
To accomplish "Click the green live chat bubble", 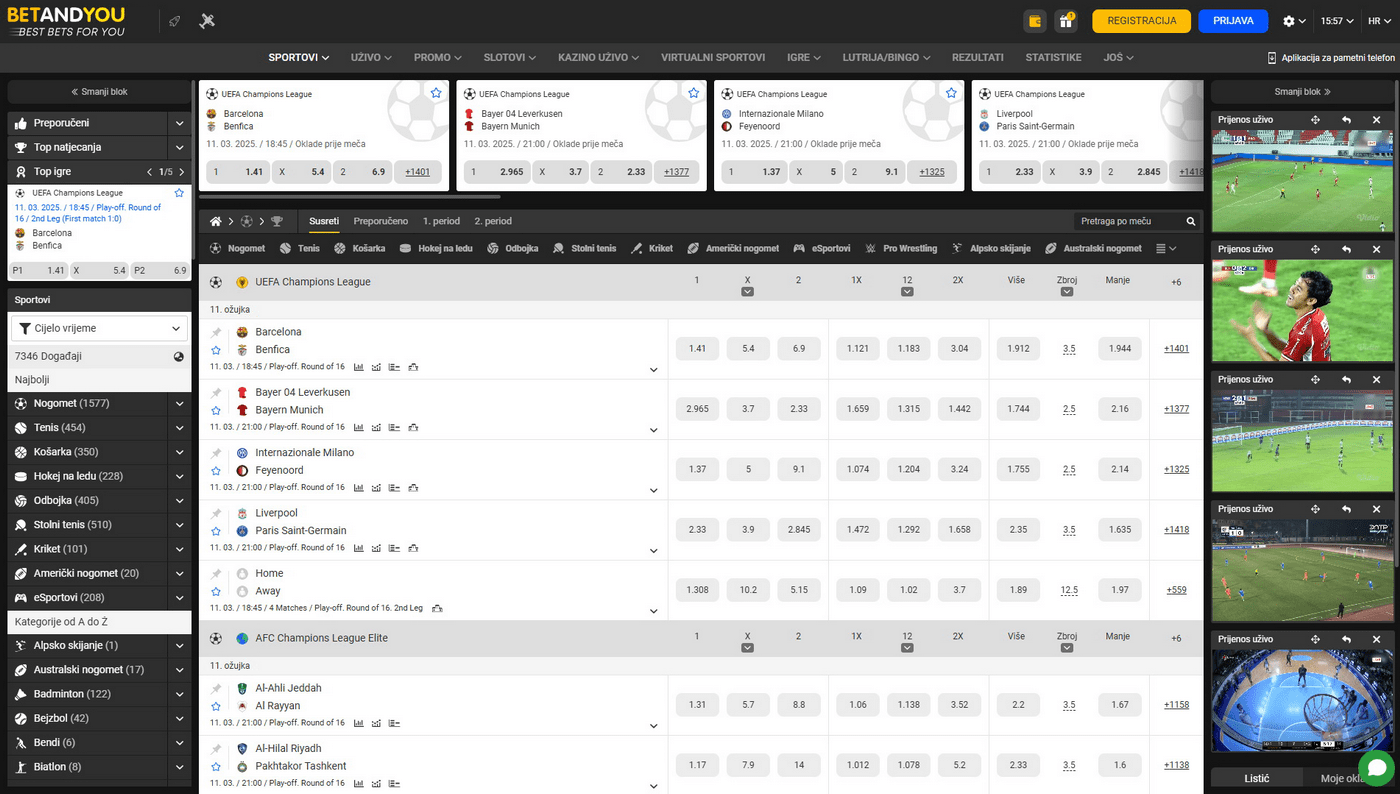I will (x=1375, y=768).
